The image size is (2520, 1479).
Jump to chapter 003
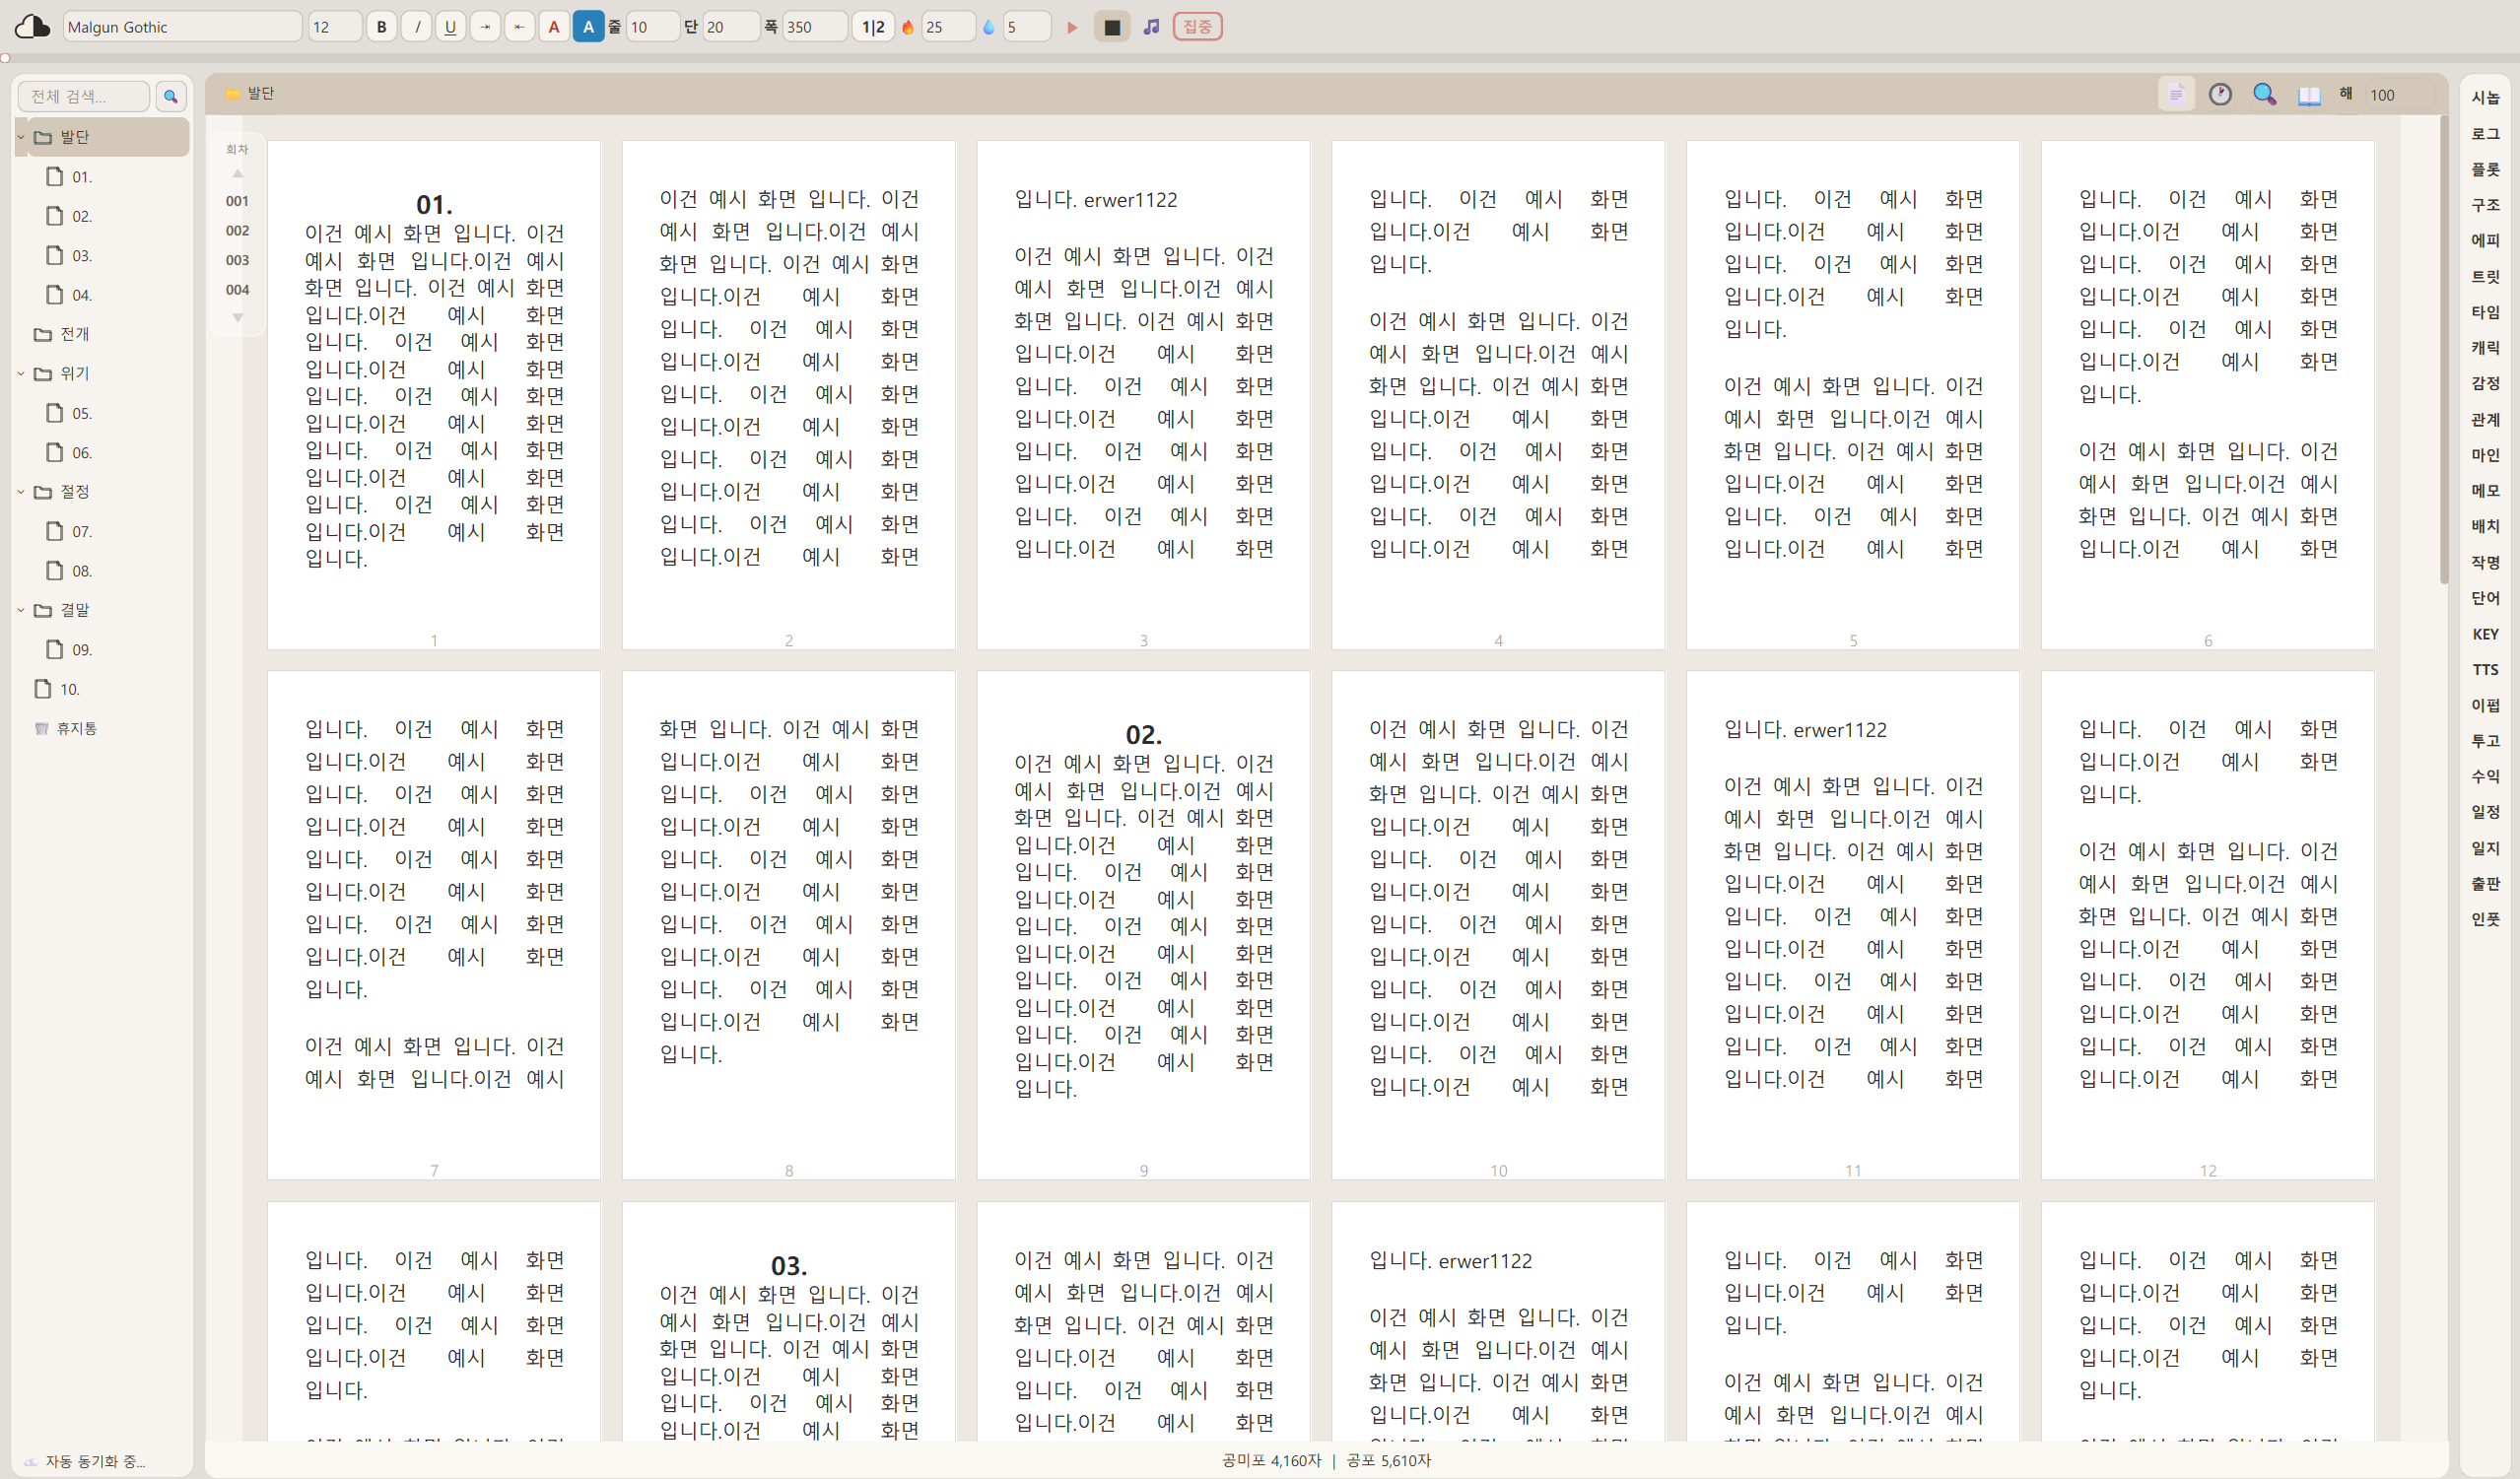pyautogui.click(x=237, y=260)
